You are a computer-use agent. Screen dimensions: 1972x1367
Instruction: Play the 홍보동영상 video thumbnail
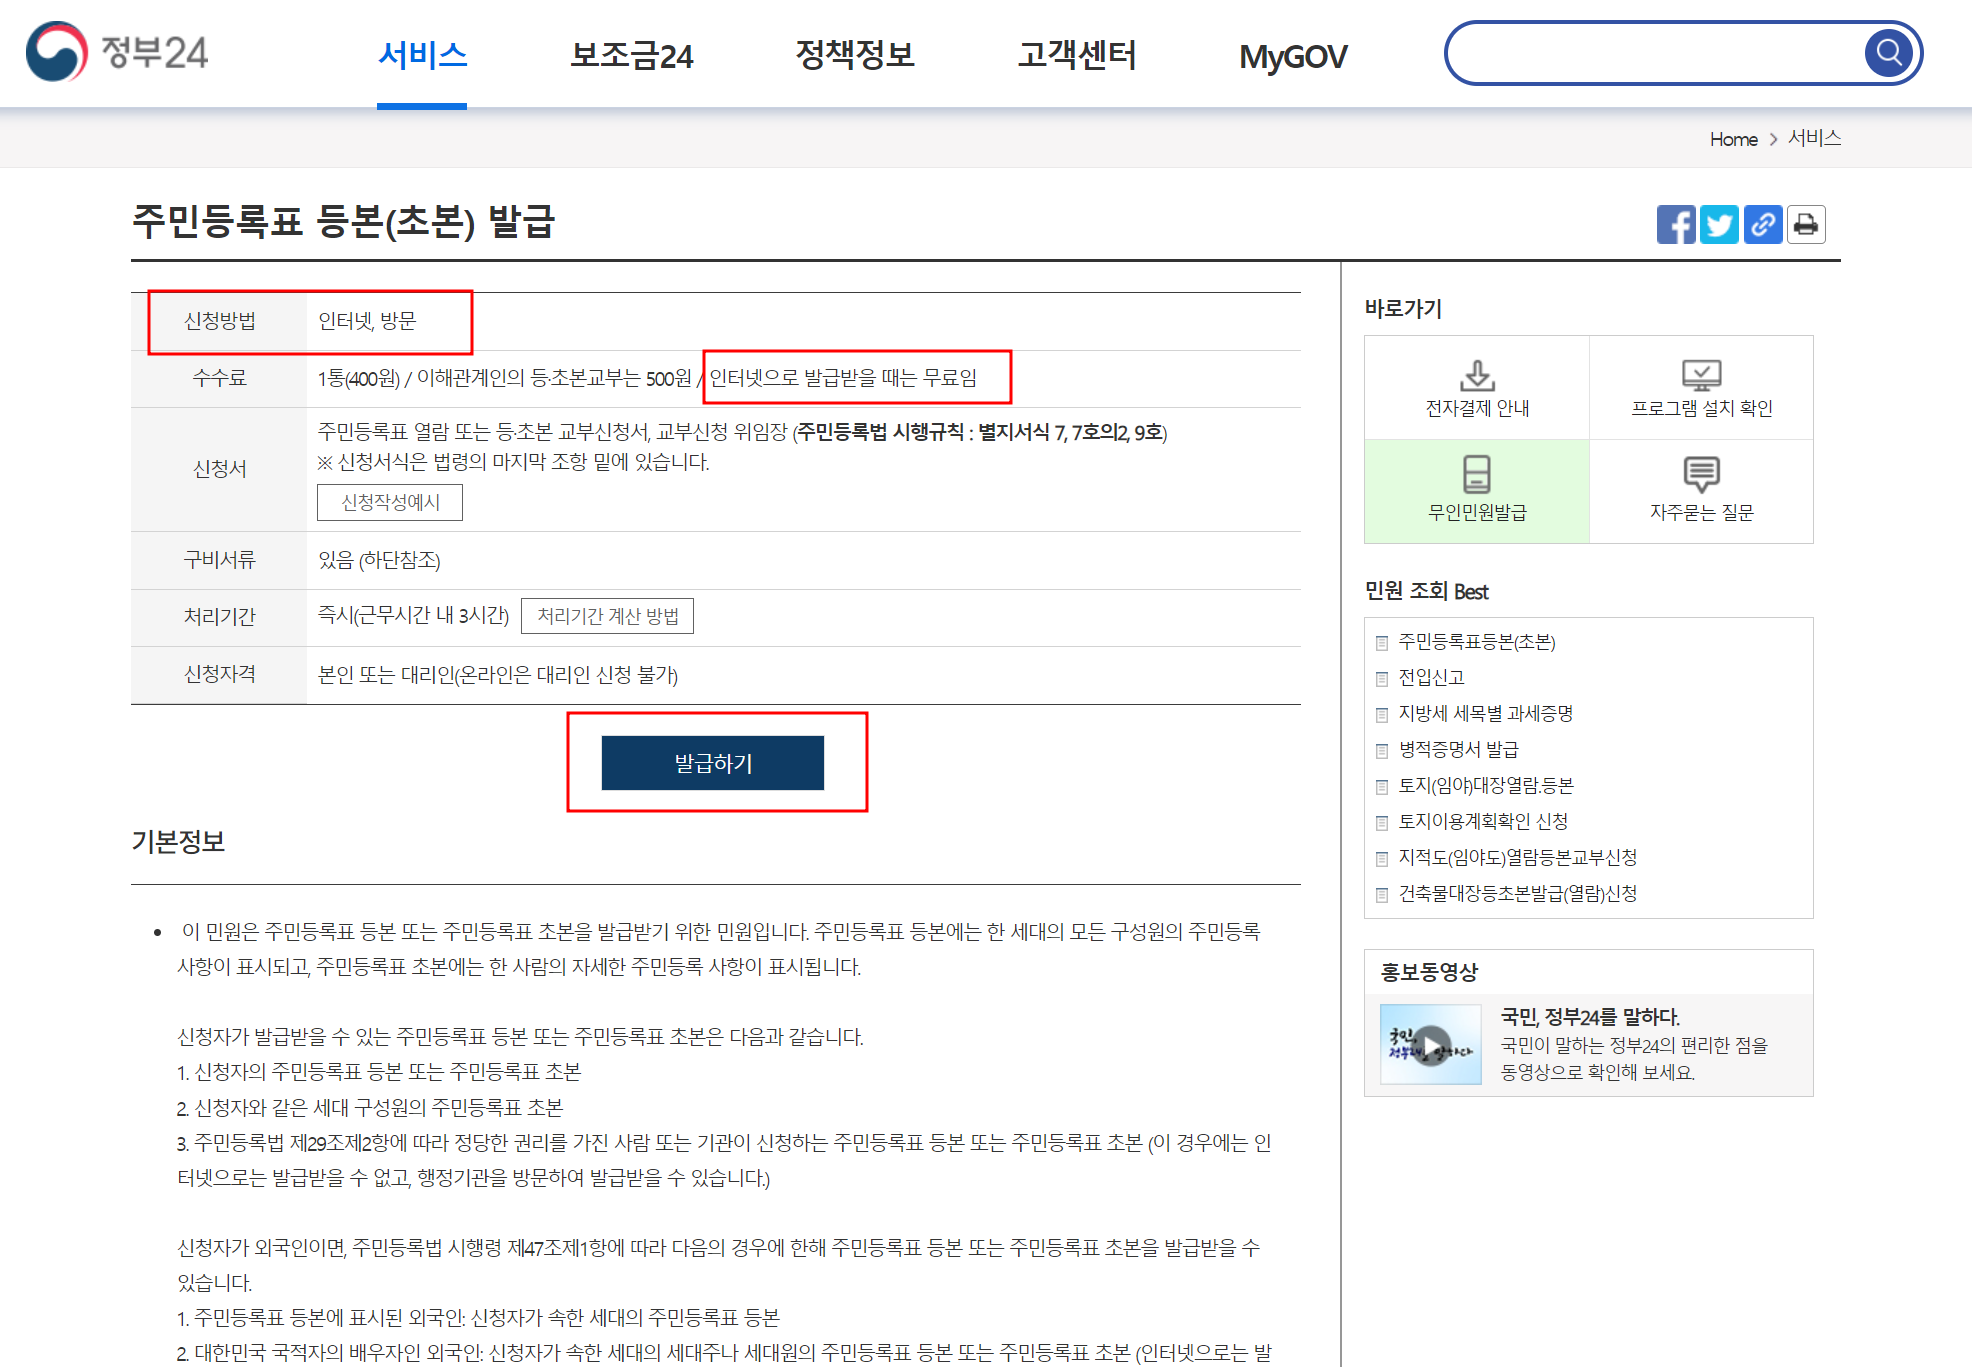click(1431, 1045)
